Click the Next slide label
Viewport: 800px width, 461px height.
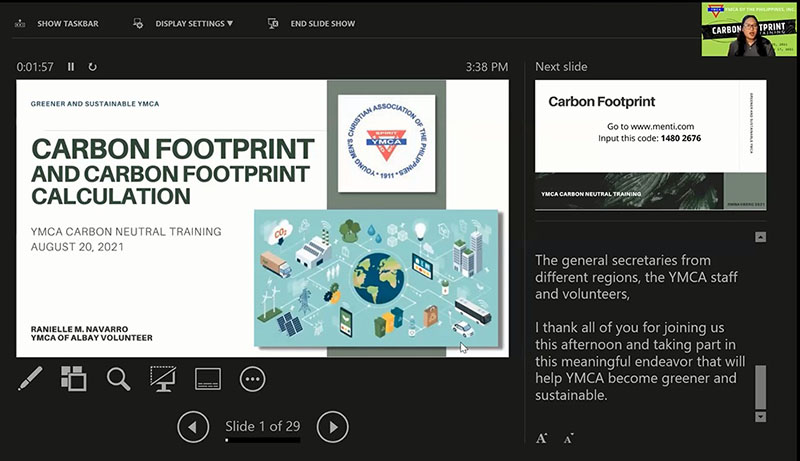[x=561, y=67]
